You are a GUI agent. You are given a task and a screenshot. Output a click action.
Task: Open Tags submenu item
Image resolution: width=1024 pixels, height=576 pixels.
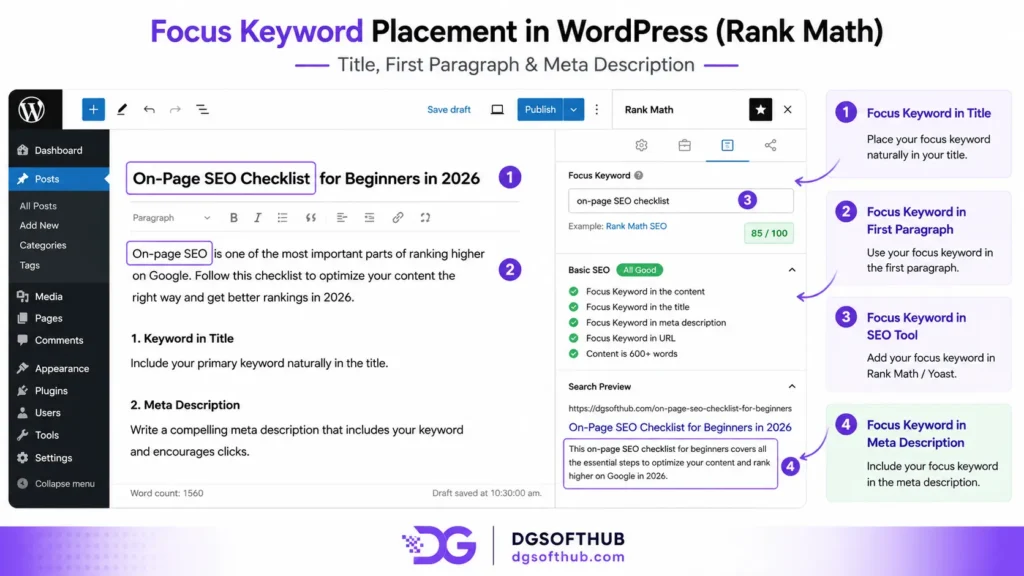coord(29,265)
